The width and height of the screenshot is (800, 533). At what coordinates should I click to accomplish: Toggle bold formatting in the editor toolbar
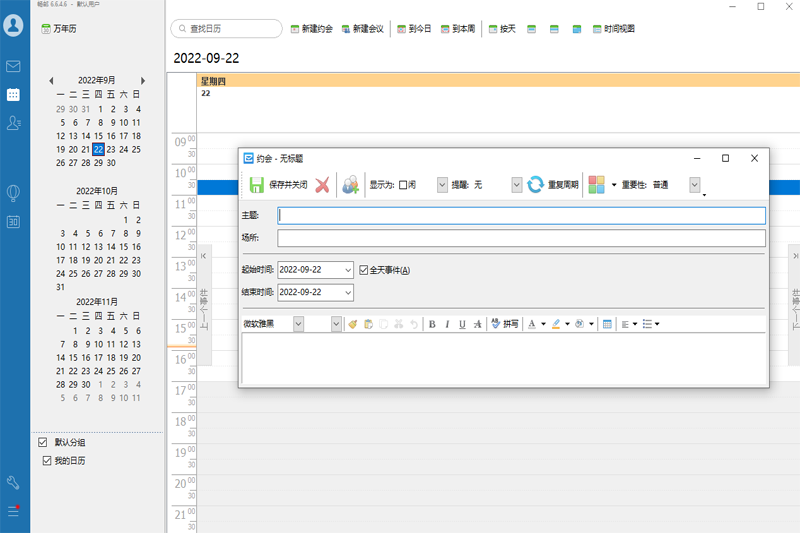(432, 324)
